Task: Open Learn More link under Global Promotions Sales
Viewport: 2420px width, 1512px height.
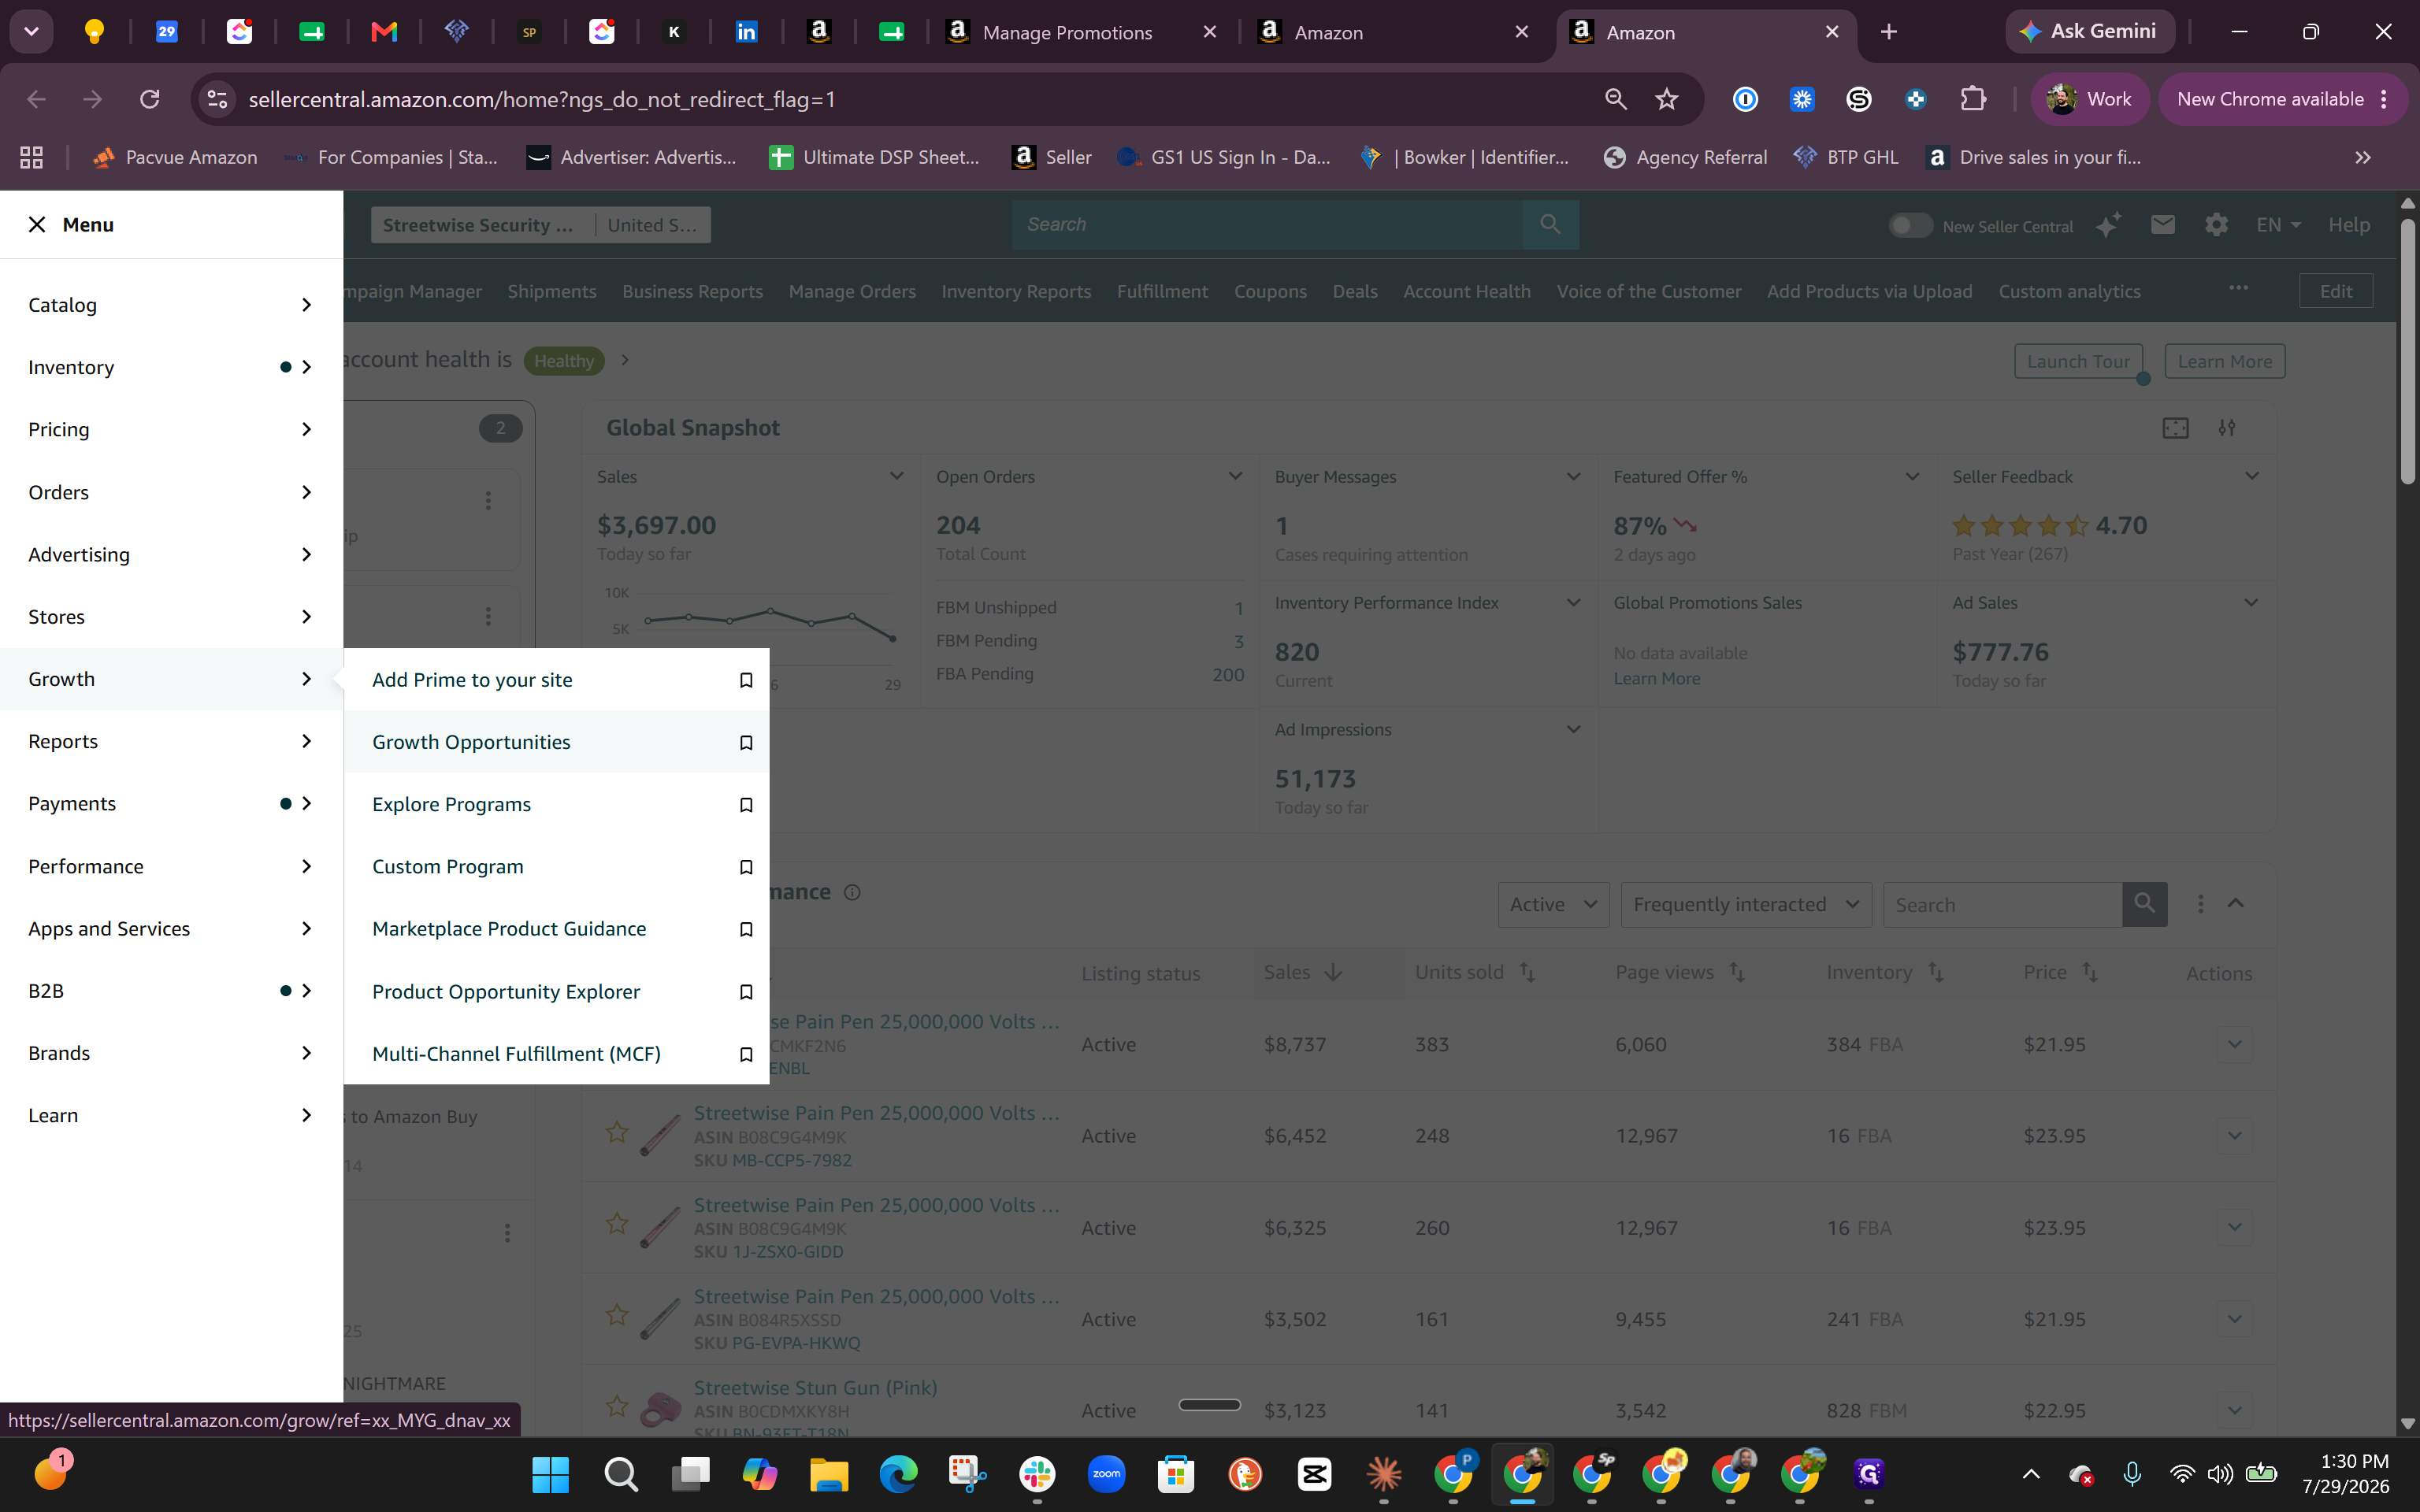Action: click(x=1656, y=678)
